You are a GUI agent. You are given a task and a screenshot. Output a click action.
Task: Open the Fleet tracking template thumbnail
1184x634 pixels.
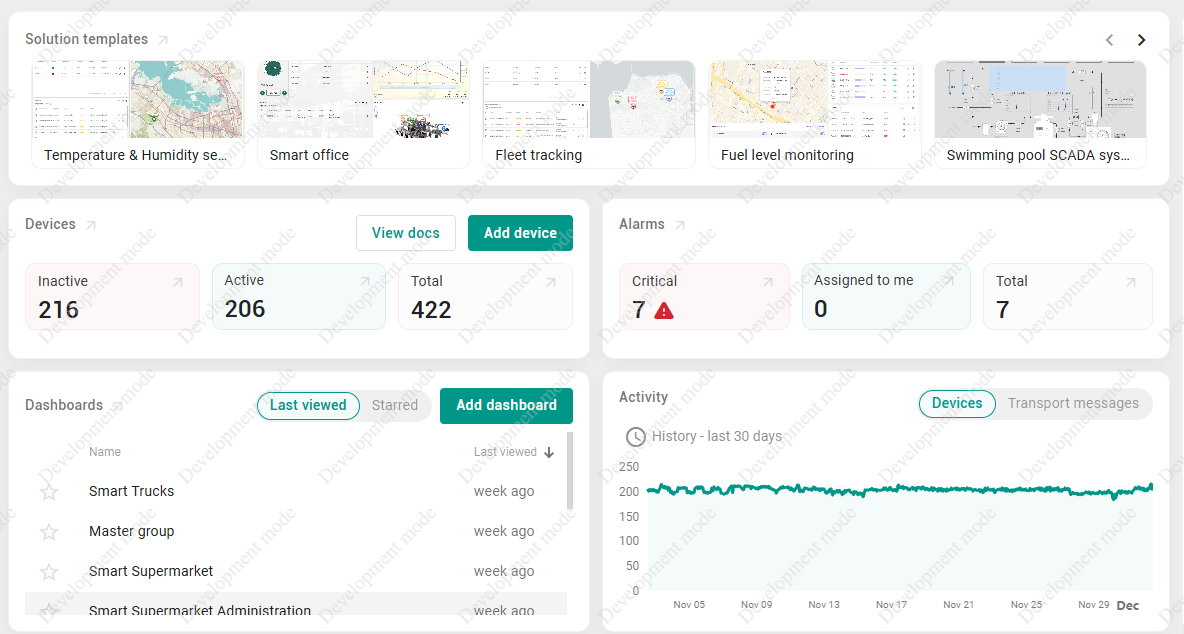588,100
